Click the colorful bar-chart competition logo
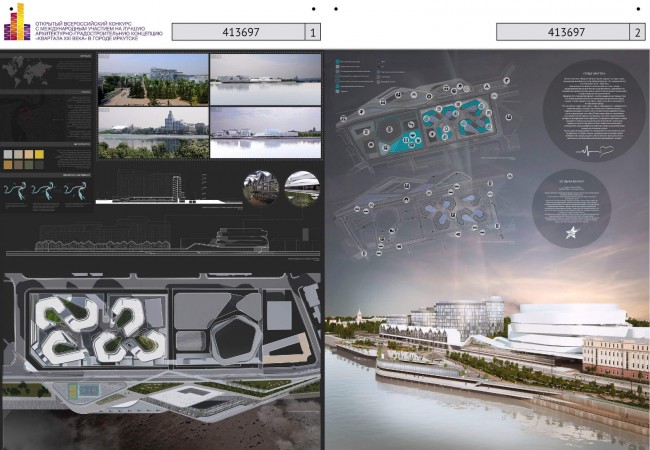The image size is (650, 450). (x=17, y=22)
